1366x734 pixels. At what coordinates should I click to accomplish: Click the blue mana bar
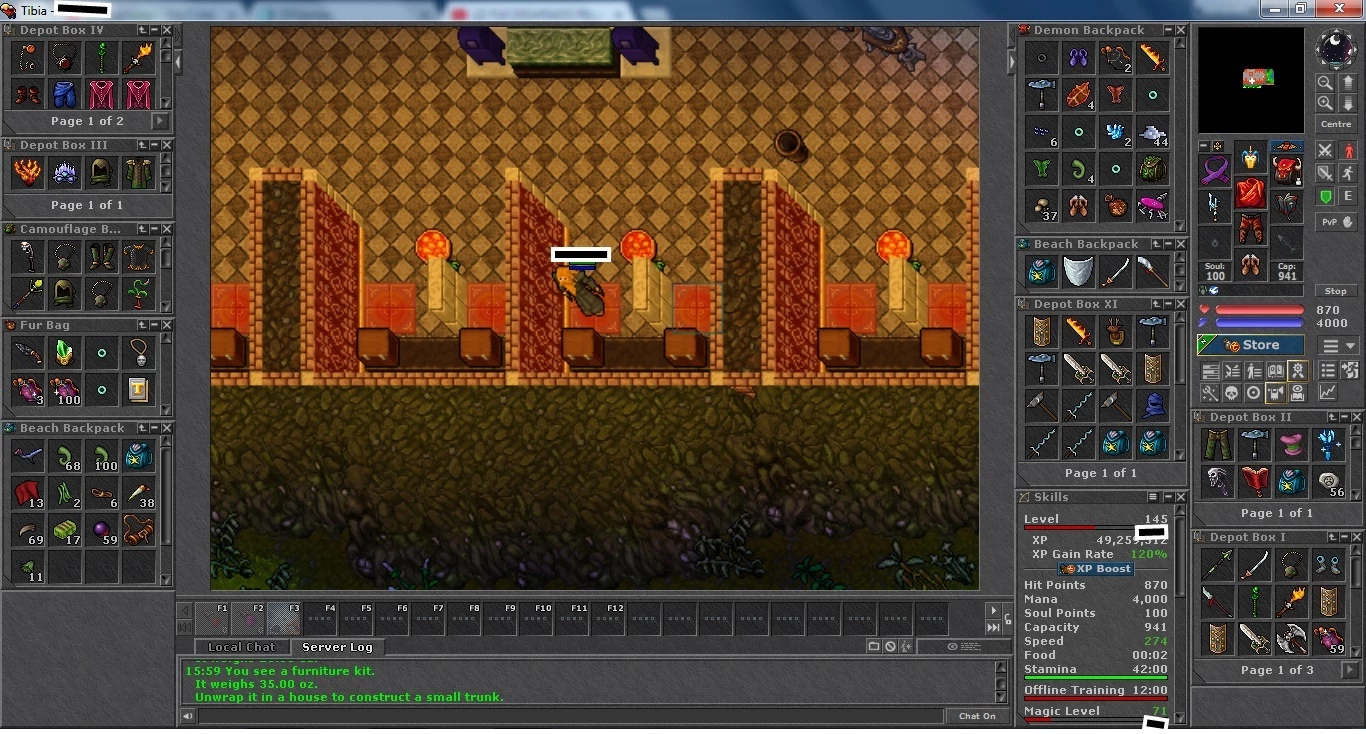click(1259, 324)
